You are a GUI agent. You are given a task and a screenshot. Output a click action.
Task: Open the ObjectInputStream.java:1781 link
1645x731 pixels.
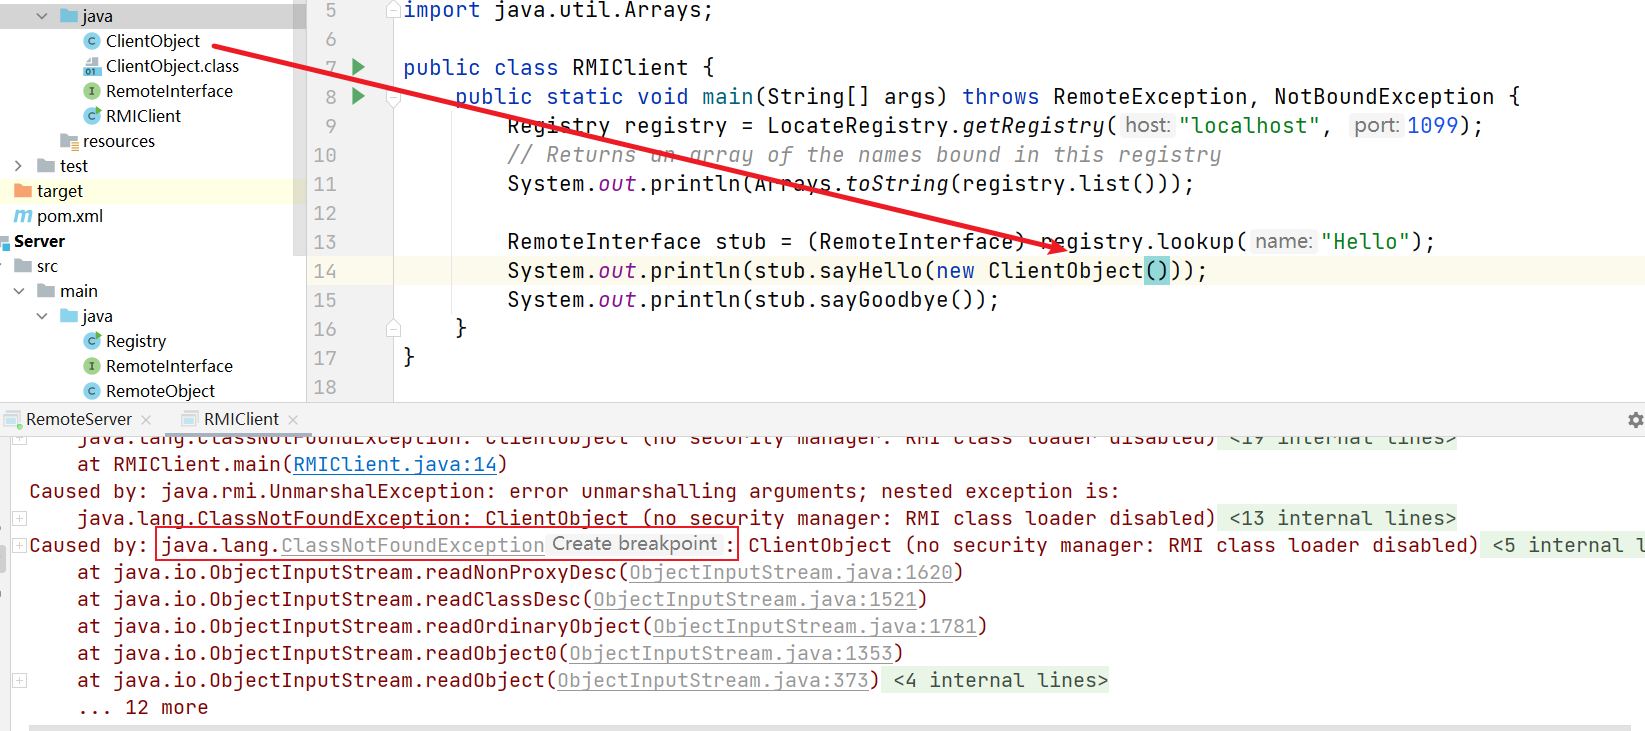tap(815, 626)
